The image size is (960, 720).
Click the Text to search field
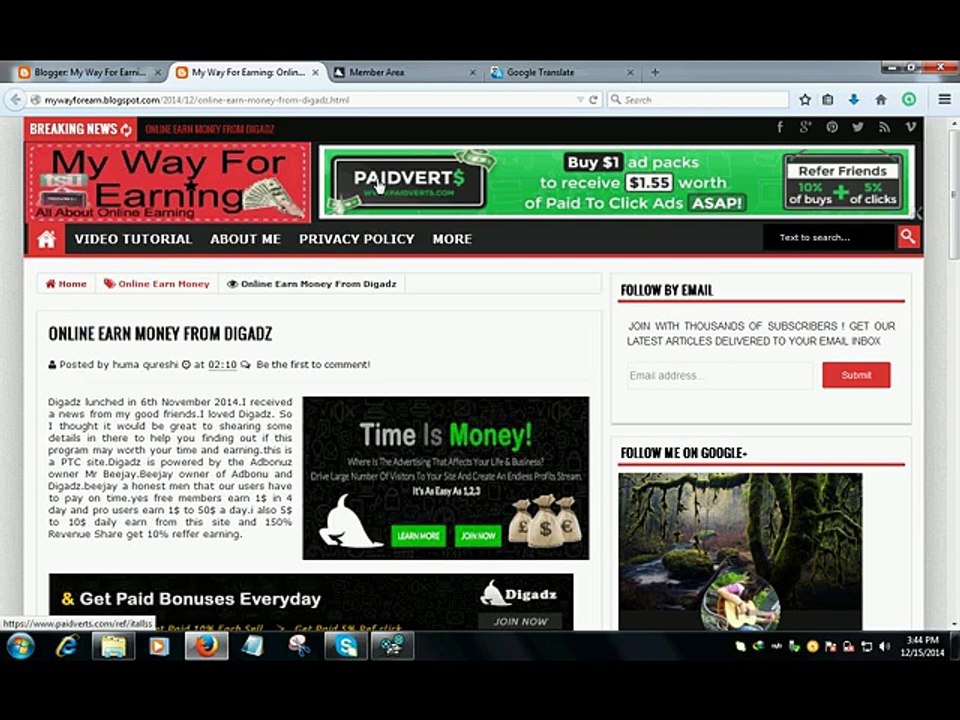pyautogui.click(x=829, y=238)
